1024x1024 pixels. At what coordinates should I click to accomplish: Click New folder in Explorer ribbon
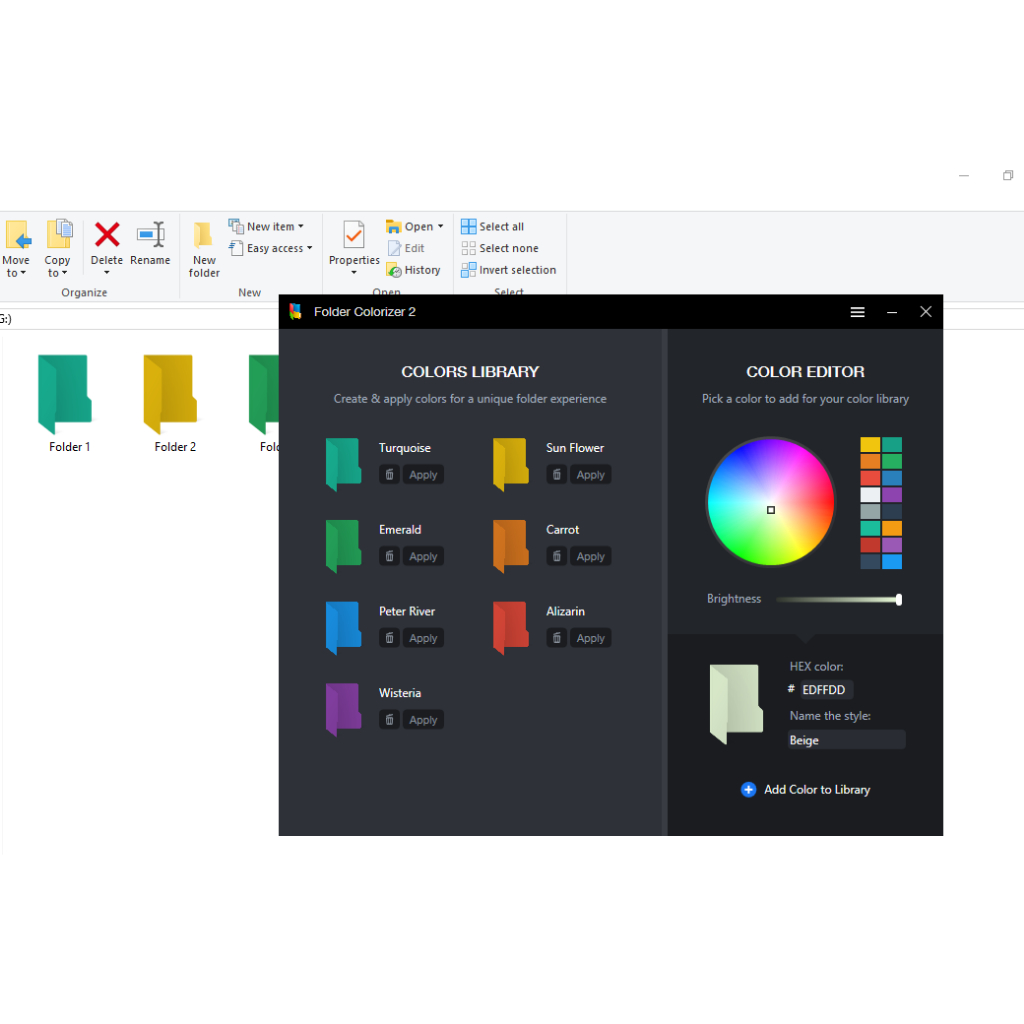204,249
